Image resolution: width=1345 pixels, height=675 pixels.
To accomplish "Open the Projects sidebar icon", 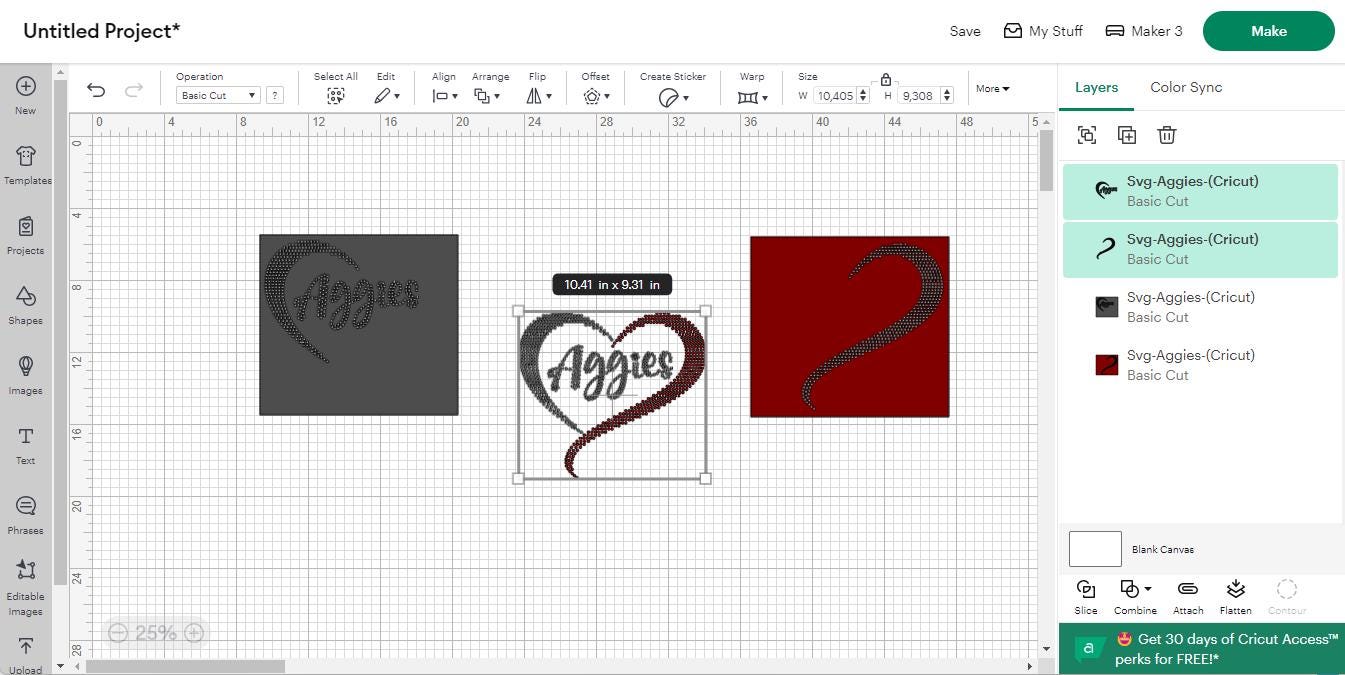I will click(x=25, y=227).
